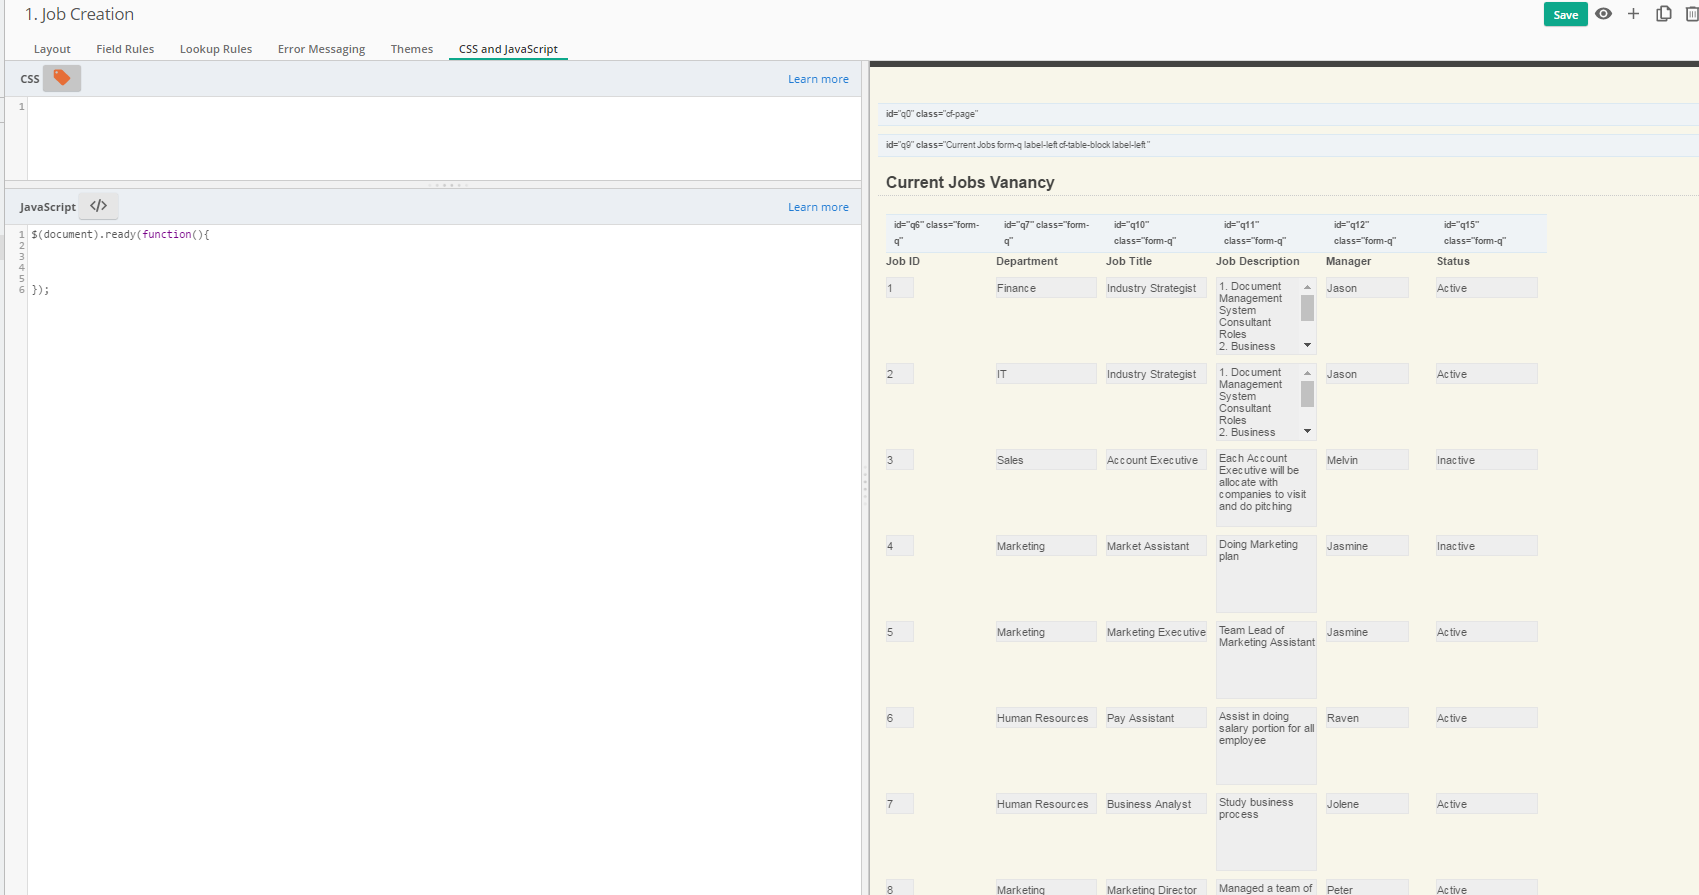1699x895 pixels.
Task: Click the Finance department field in row 1
Action: 1045,288
